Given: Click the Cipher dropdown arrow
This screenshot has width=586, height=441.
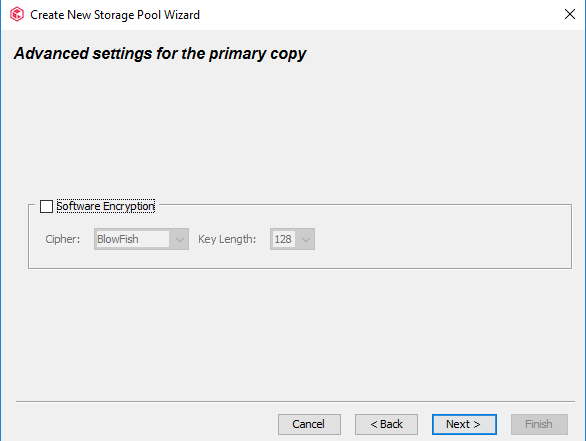Looking at the screenshot, I should pyautogui.click(x=179, y=239).
